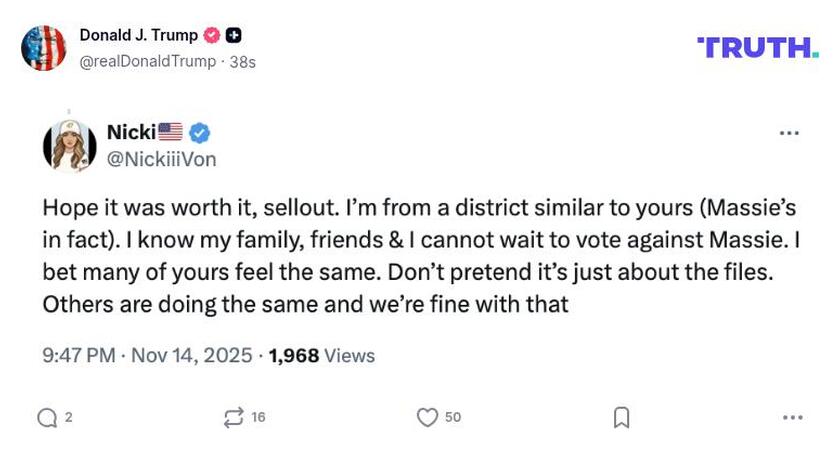Like the post with the heart icon
The height and width of the screenshot is (457, 840).
click(427, 417)
